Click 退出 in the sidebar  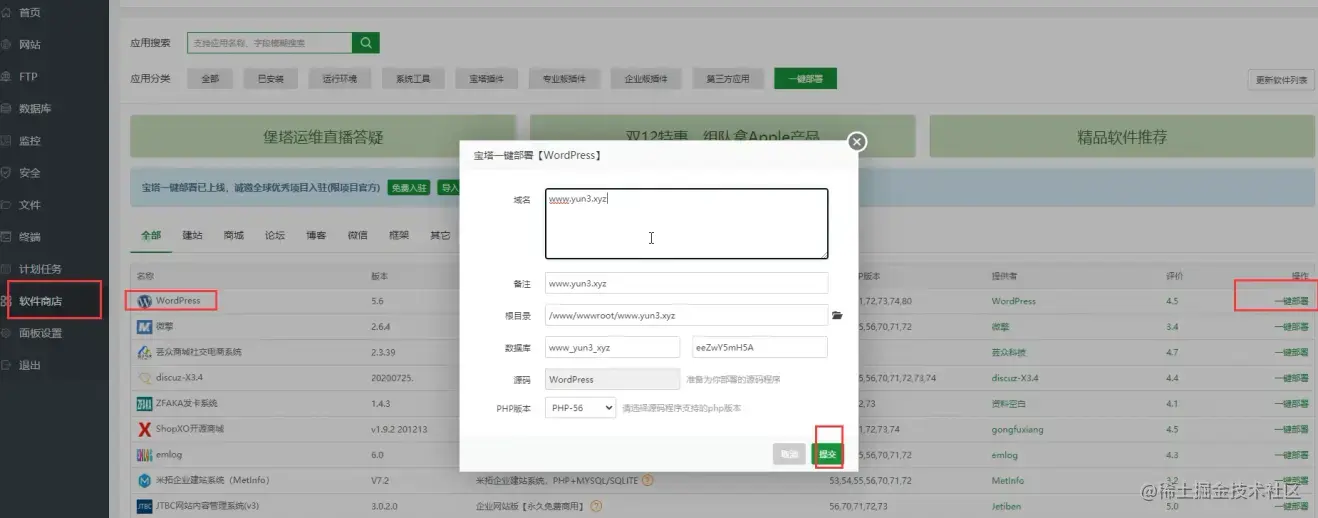click(x=30, y=365)
